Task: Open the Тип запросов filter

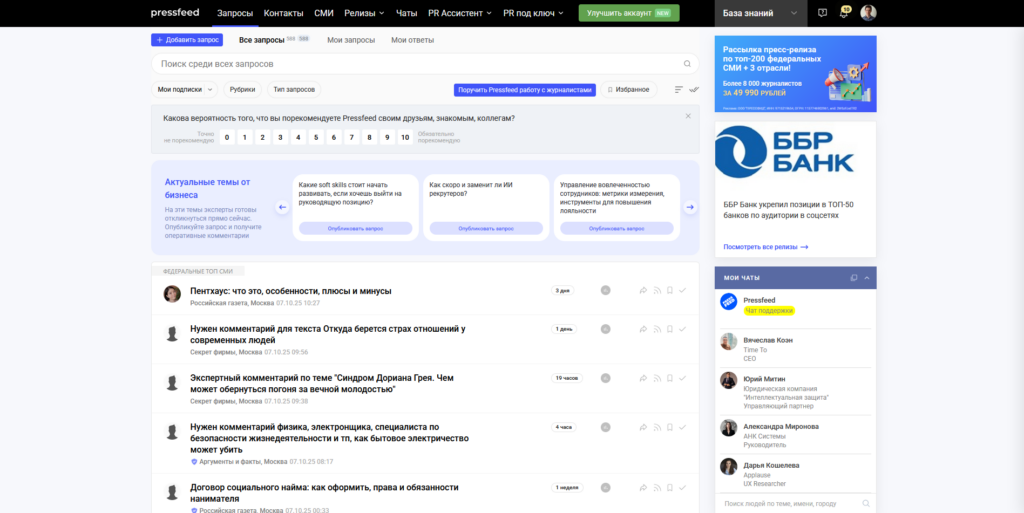Action: 294,89
